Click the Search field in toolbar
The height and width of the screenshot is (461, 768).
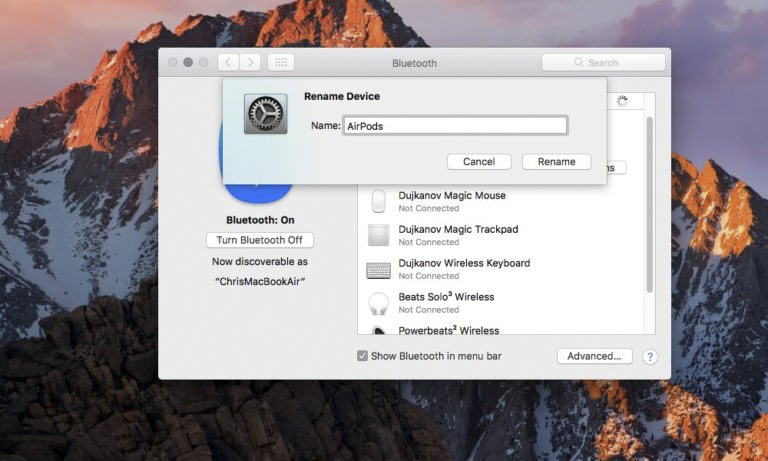click(x=603, y=62)
